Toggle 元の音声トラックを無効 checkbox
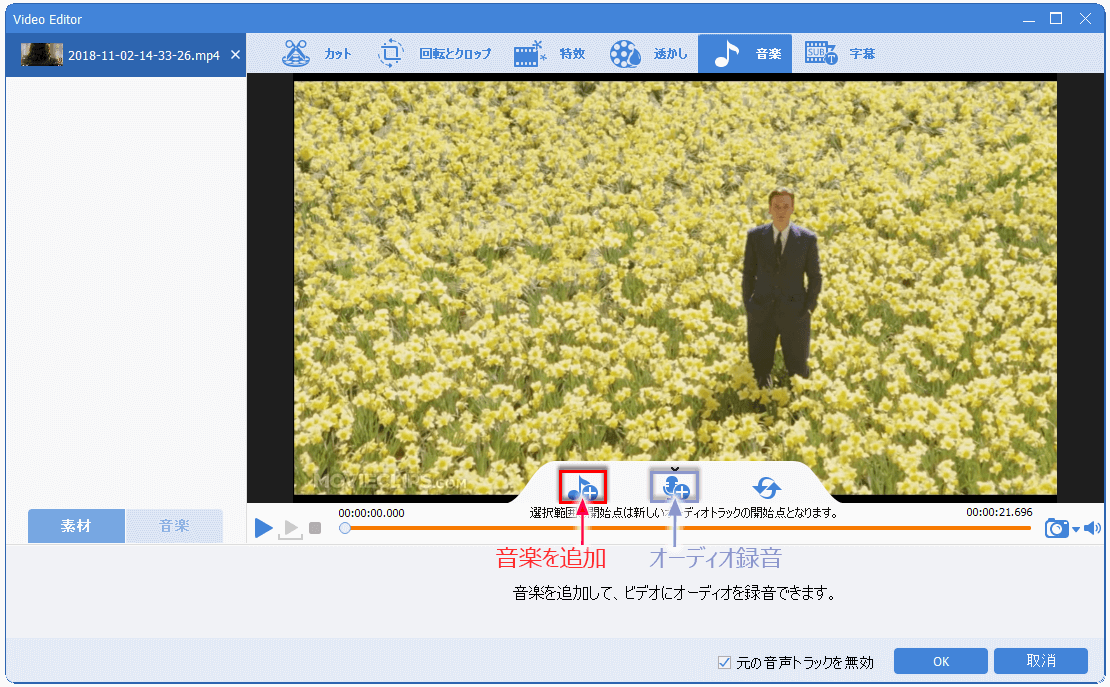This screenshot has height=687, width=1110. pyautogui.click(x=724, y=662)
